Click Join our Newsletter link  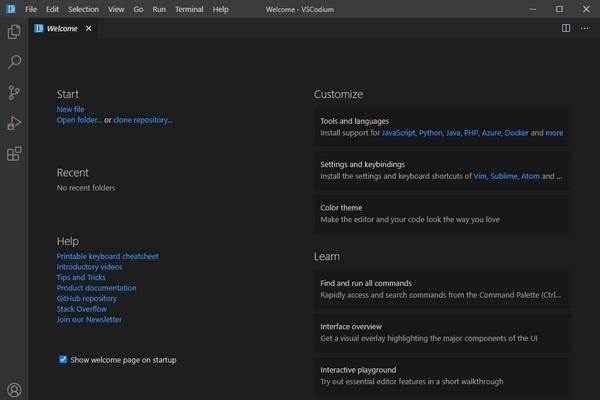pos(89,320)
